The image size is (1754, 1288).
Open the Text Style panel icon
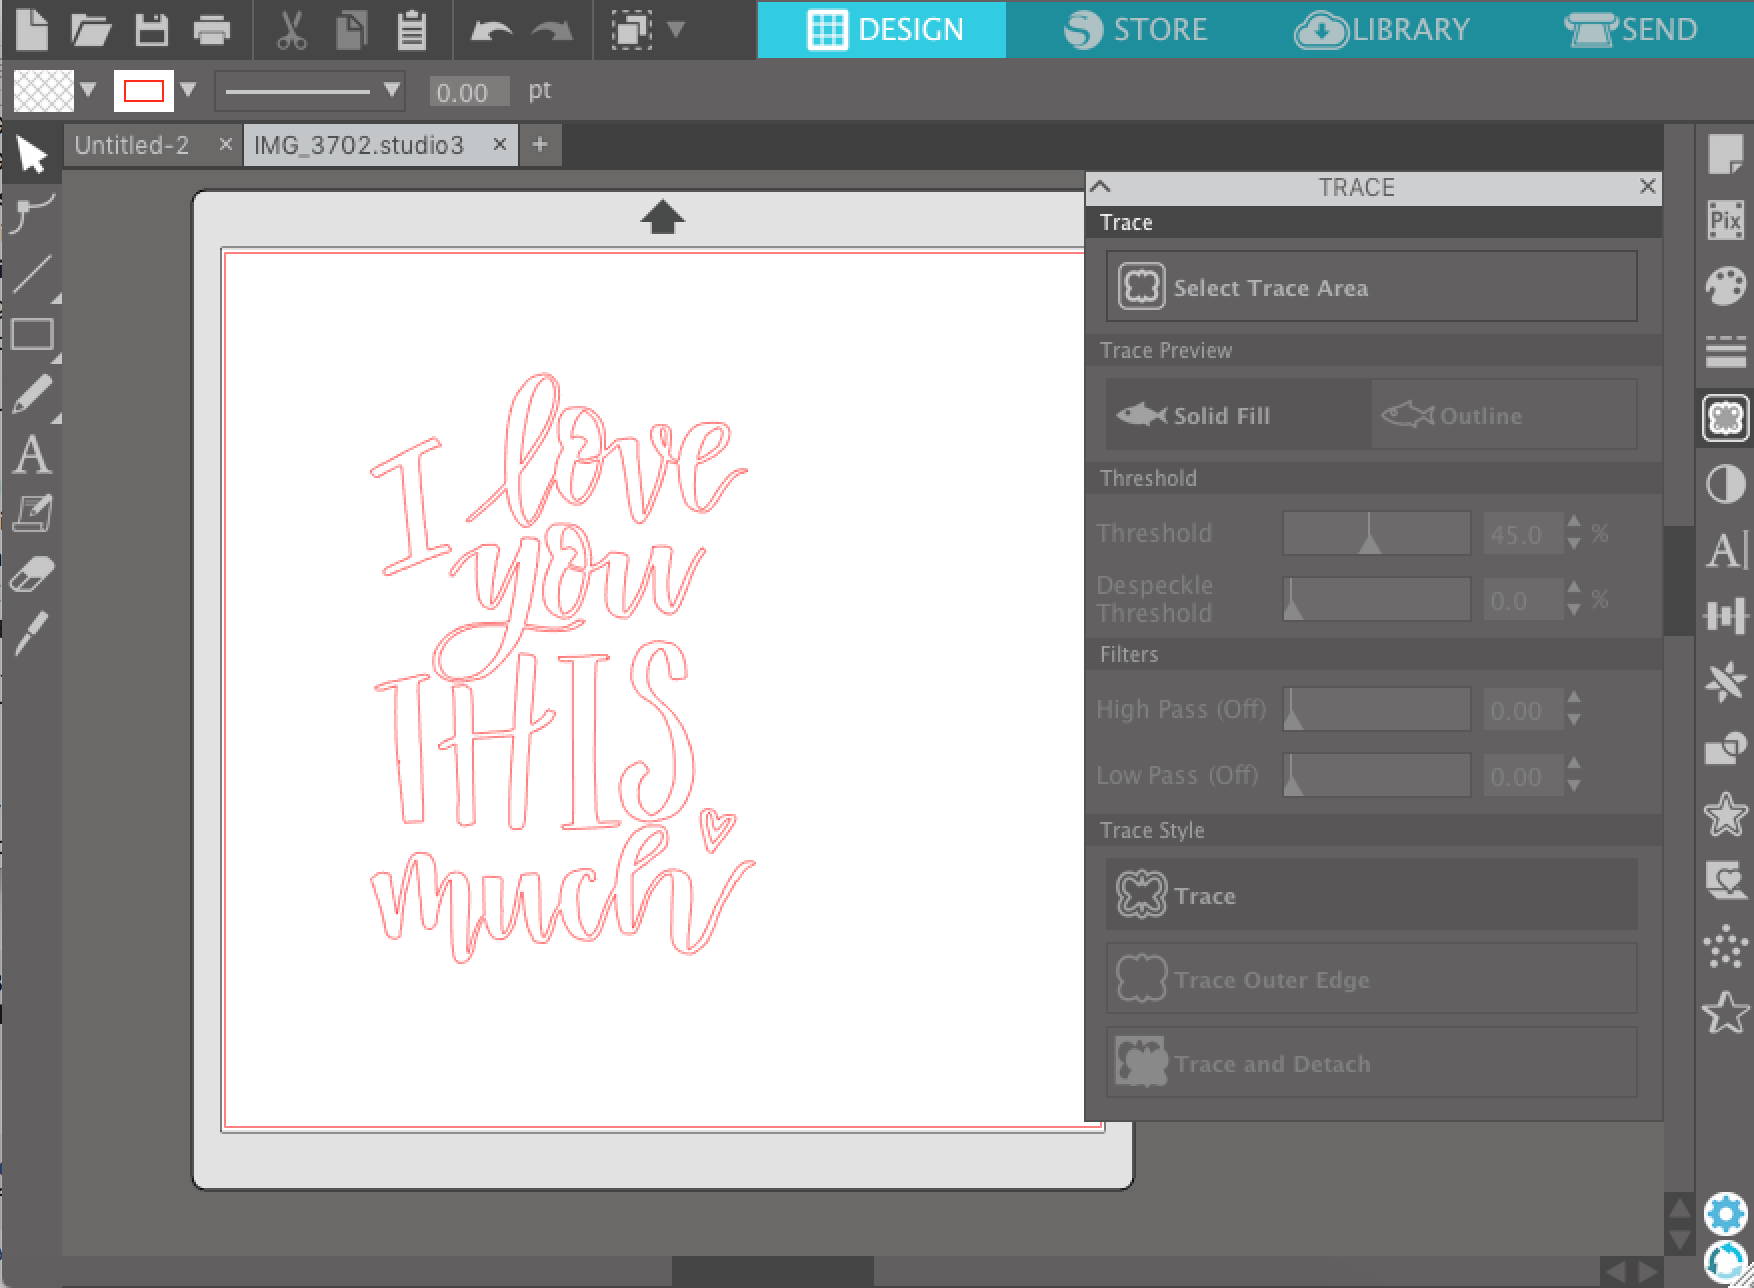[x=1726, y=550]
